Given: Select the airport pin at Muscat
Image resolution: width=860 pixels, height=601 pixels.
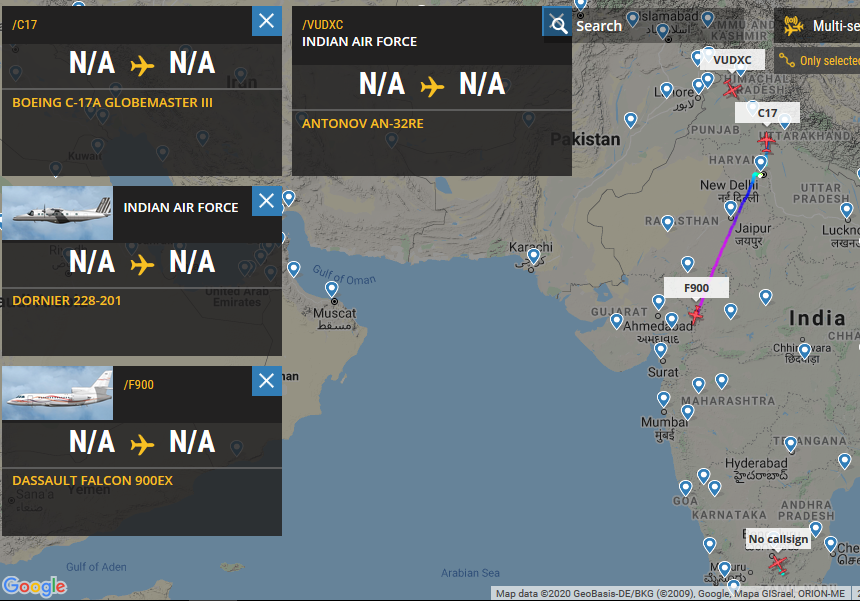Looking at the screenshot, I should [x=331, y=288].
